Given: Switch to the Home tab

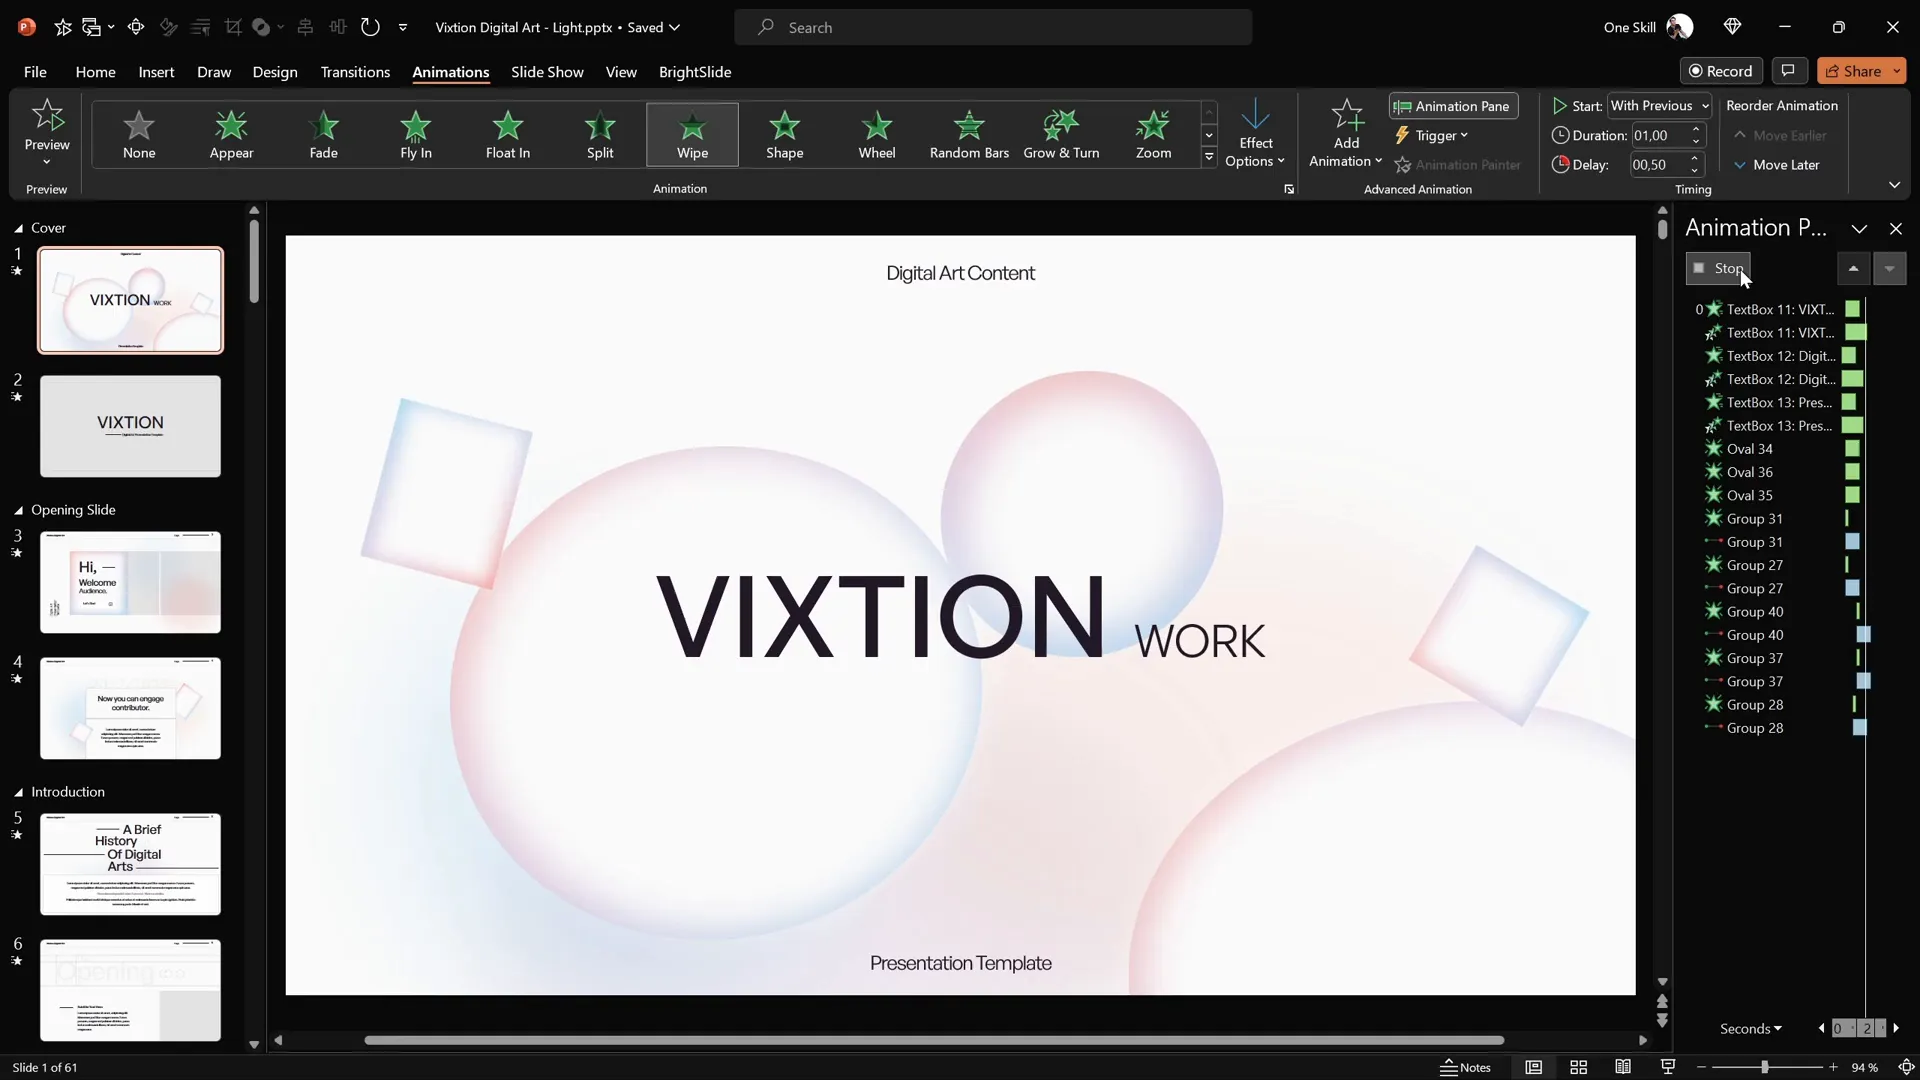Looking at the screenshot, I should point(95,72).
